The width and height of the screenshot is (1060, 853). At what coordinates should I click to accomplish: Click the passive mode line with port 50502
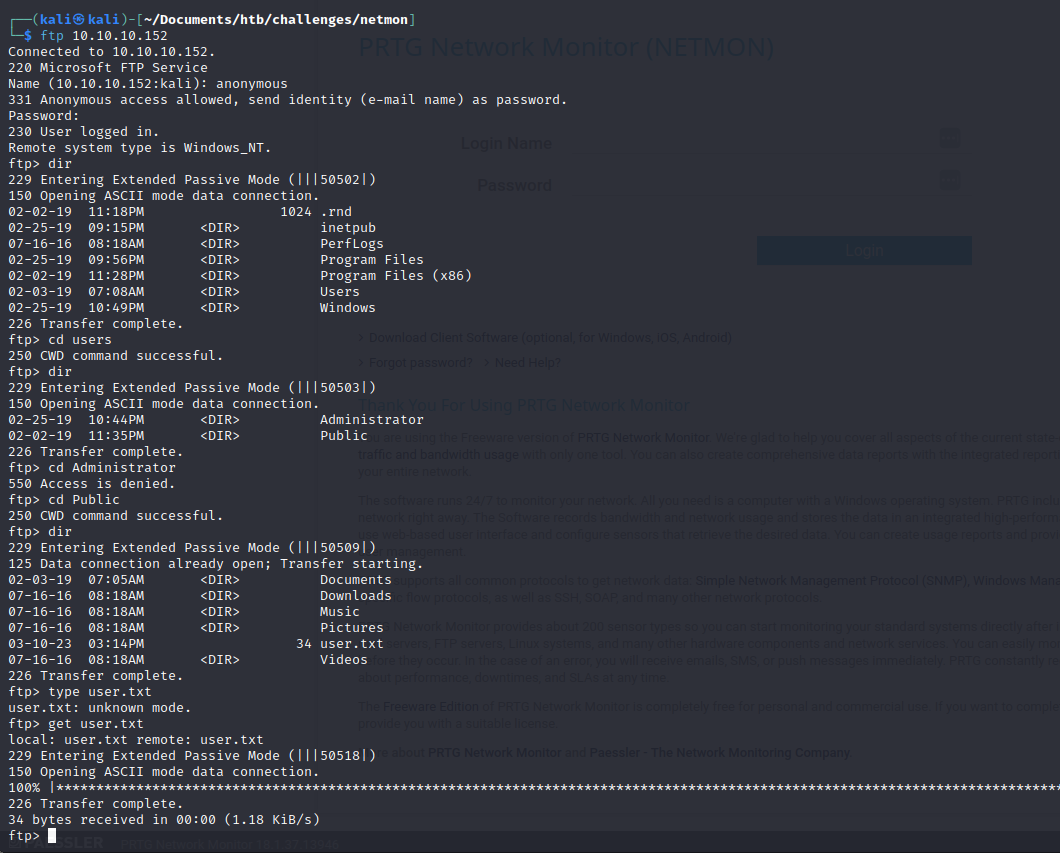[x=191, y=180]
